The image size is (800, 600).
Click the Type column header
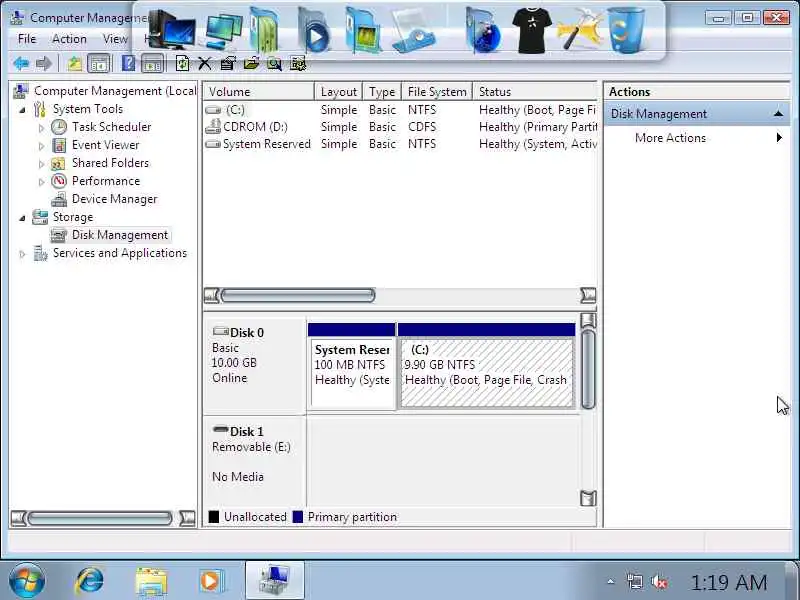pyautogui.click(x=382, y=92)
